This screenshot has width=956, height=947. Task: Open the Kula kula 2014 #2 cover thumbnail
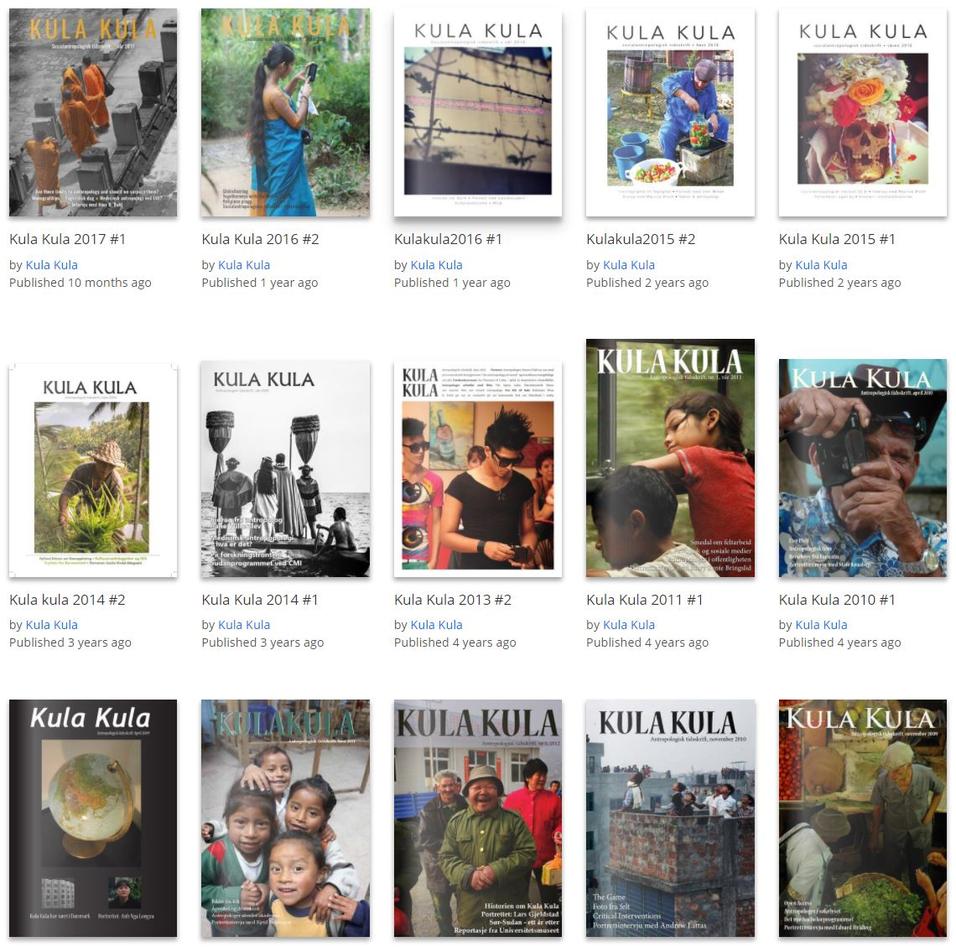coord(93,470)
